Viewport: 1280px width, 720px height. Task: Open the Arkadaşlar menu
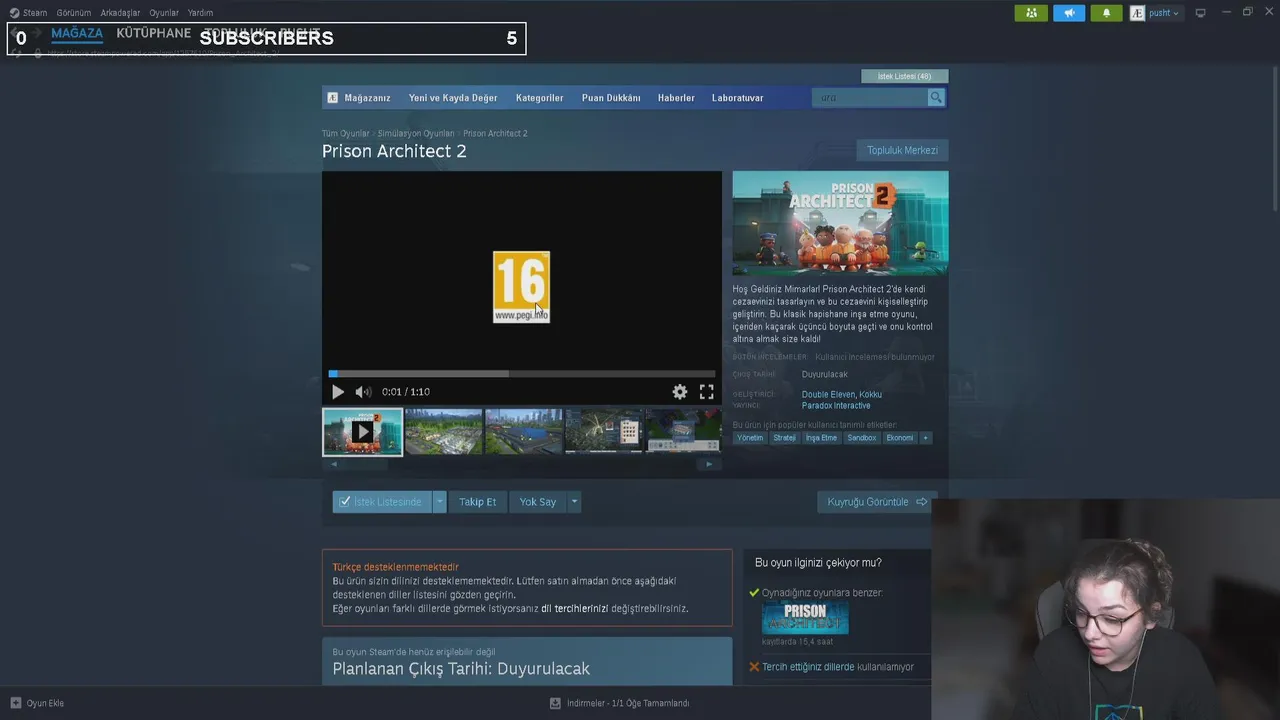pos(120,13)
